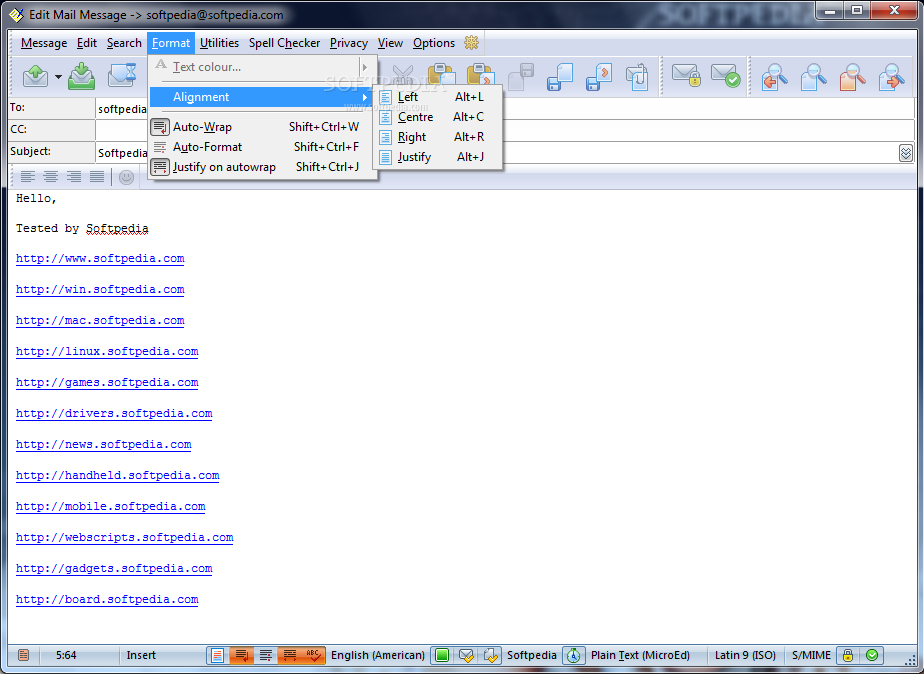Image resolution: width=924 pixels, height=674 pixels.
Task: Expand the Text colour submenu arrow
Action: point(365,67)
